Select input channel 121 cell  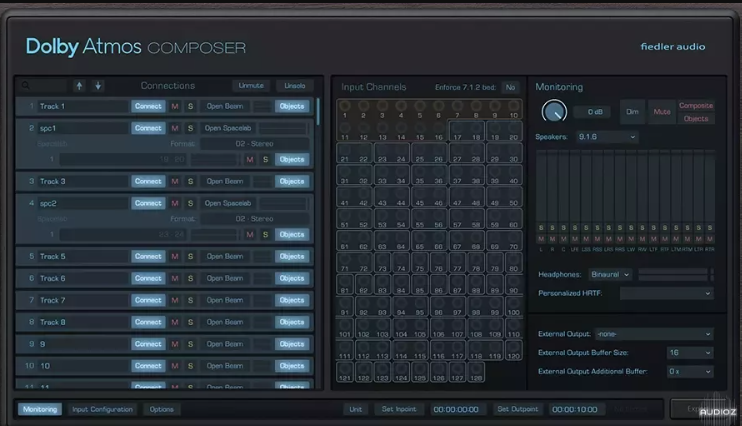(344, 372)
